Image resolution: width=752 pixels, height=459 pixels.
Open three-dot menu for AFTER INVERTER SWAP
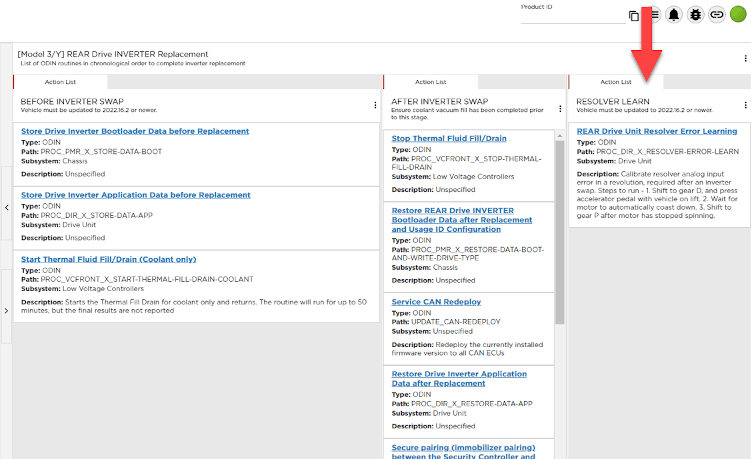[x=558, y=105]
